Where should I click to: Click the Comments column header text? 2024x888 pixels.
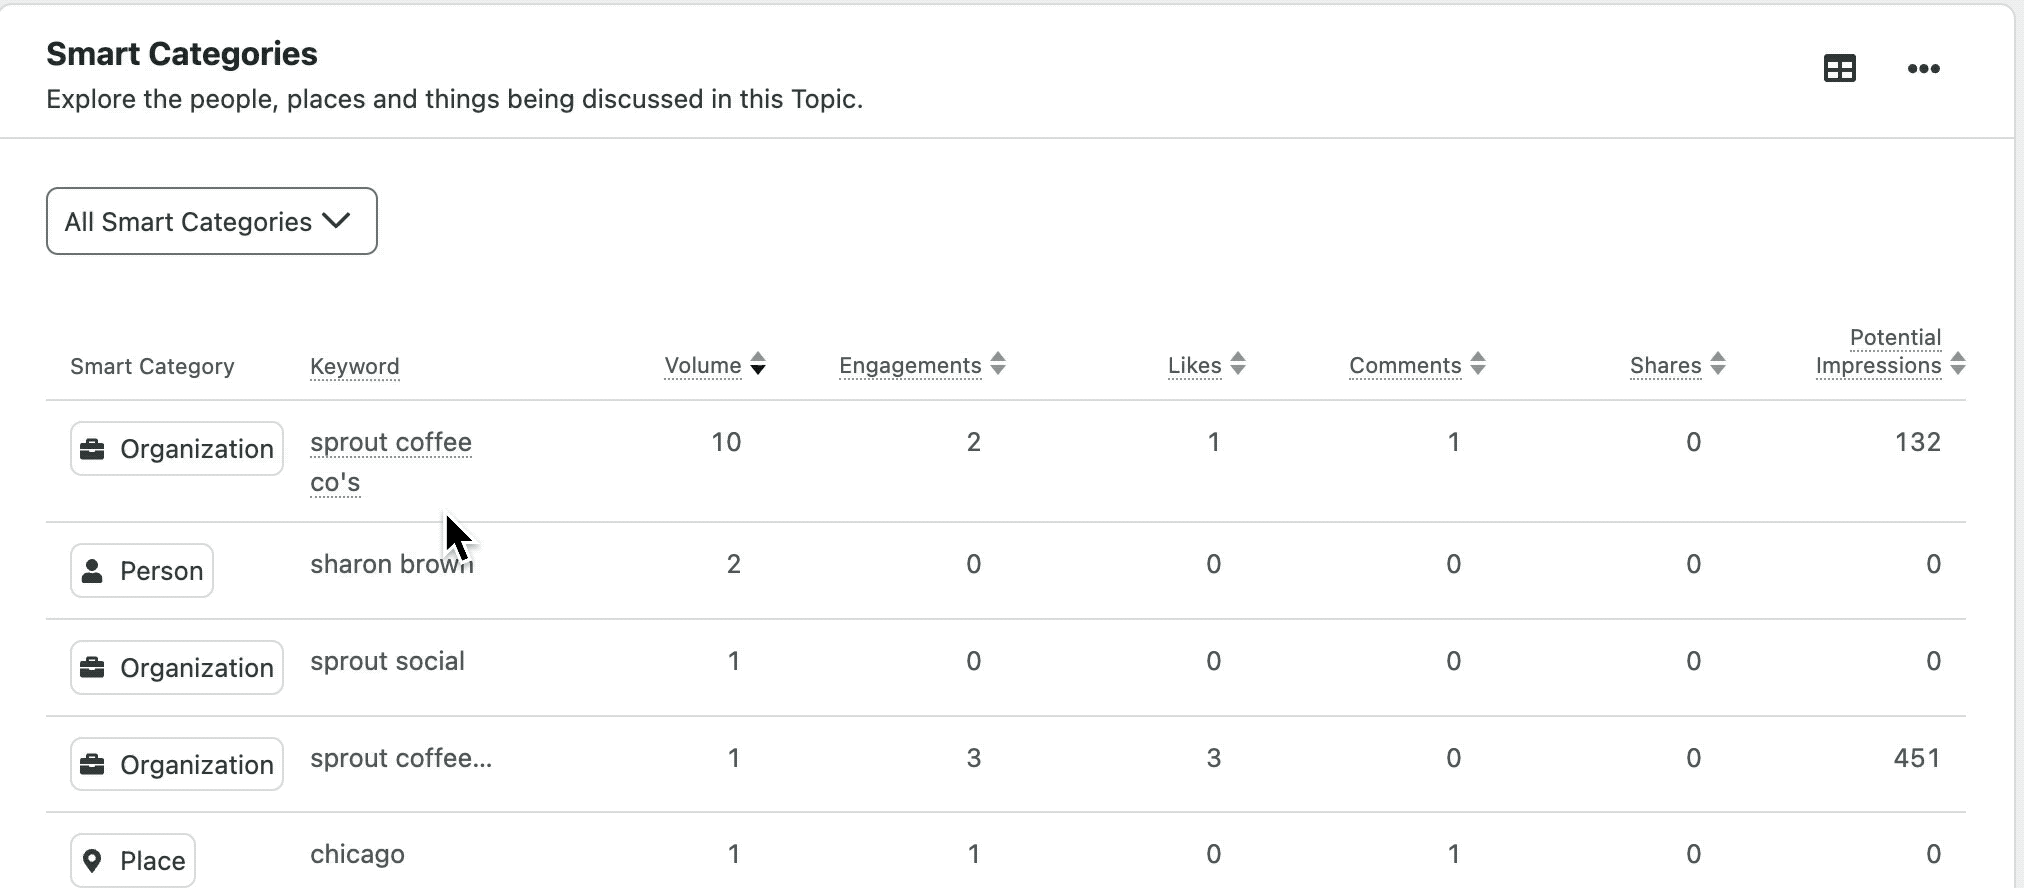[x=1405, y=366]
